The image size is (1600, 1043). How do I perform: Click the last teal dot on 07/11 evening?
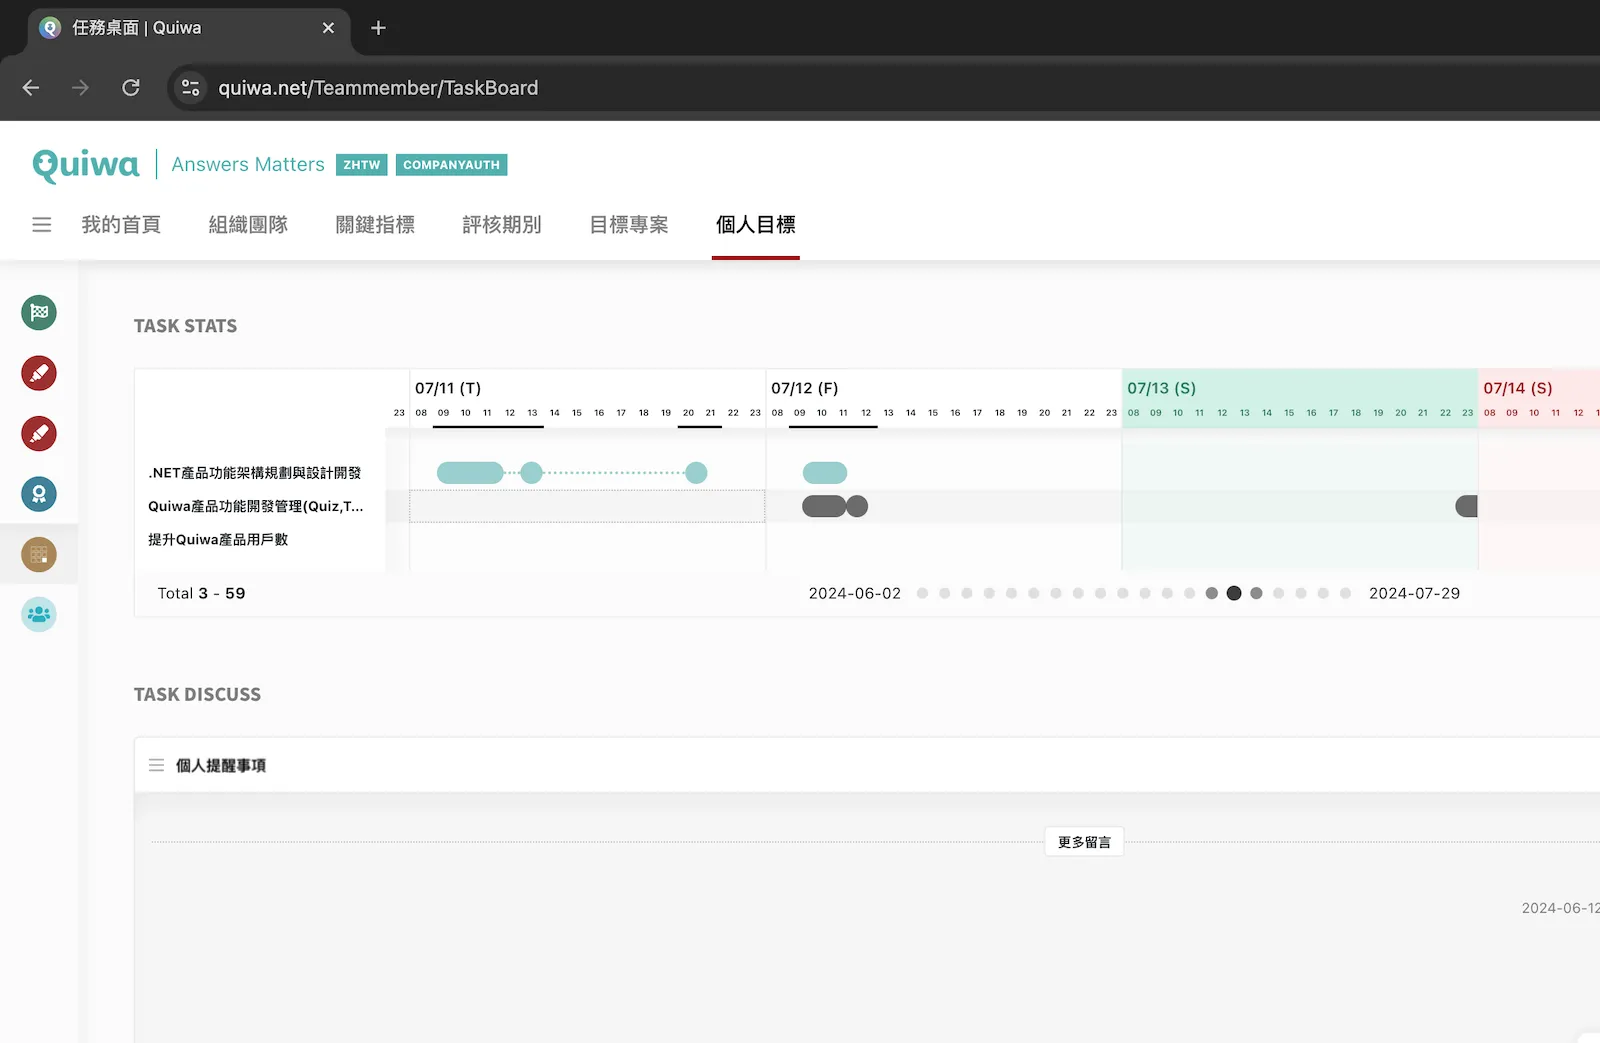tap(696, 473)
